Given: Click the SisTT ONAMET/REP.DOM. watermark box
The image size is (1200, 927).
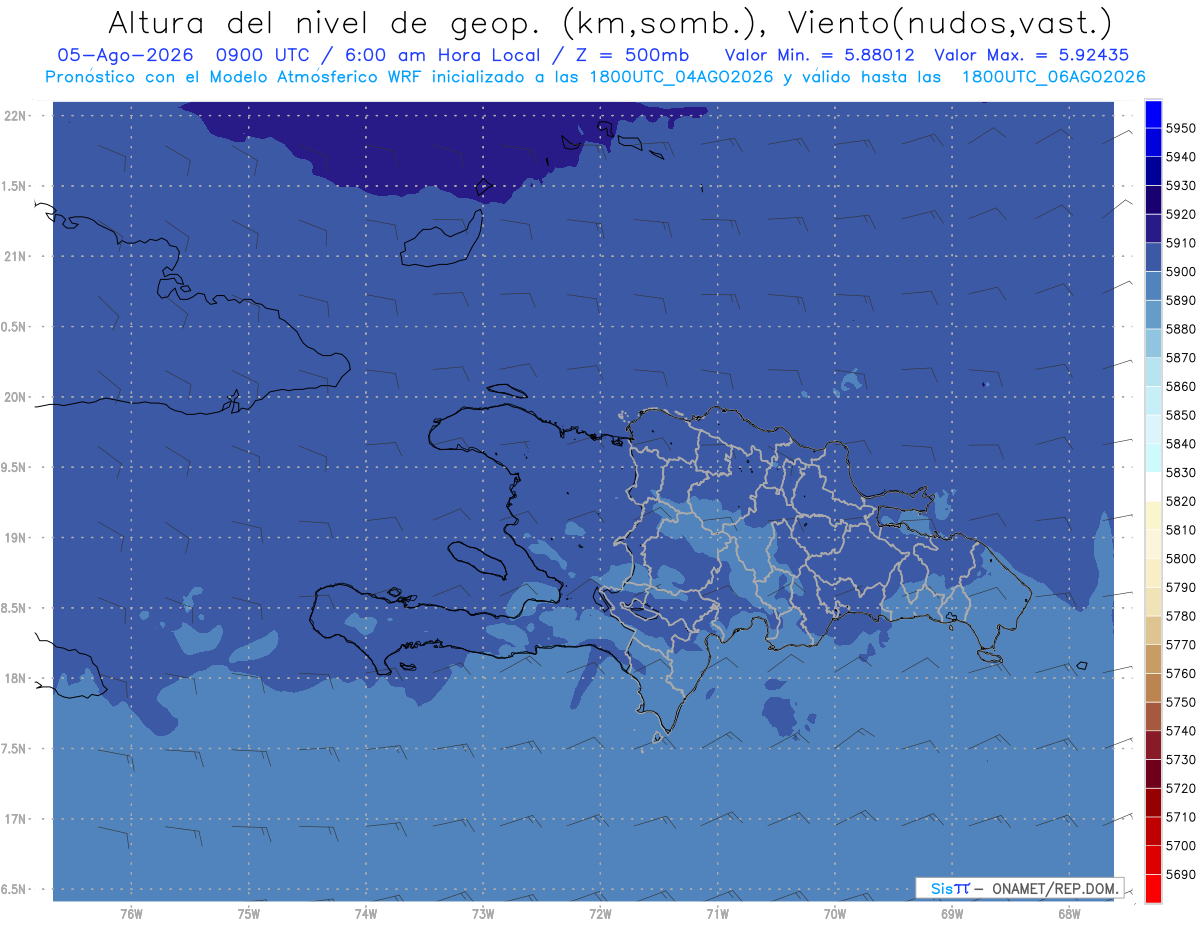Looking at the screenshot, I should pyautogui.click(x=1019, y=888).
